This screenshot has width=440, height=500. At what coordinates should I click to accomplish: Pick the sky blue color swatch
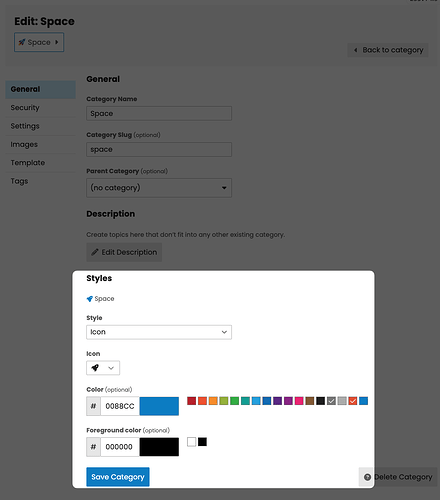point(256,401)
